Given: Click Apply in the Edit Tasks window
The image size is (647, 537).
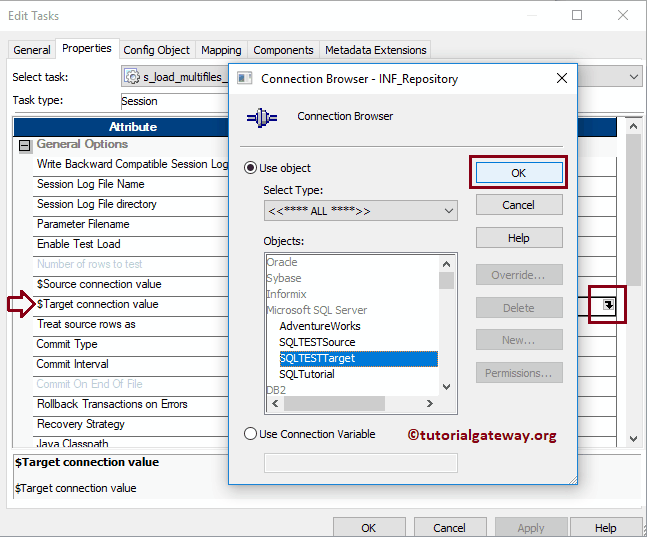Looking at the screenshot, I should pos(531,528).
